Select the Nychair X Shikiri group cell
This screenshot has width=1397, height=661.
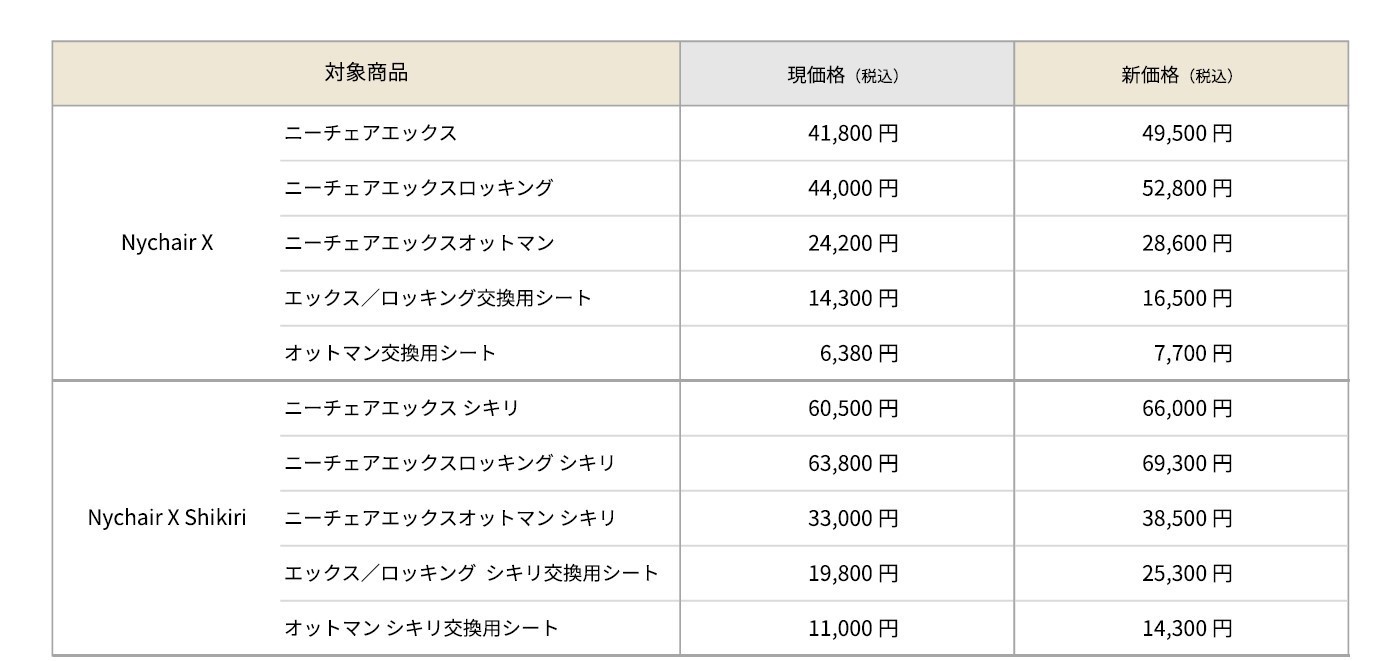click(x=166, y=519)
